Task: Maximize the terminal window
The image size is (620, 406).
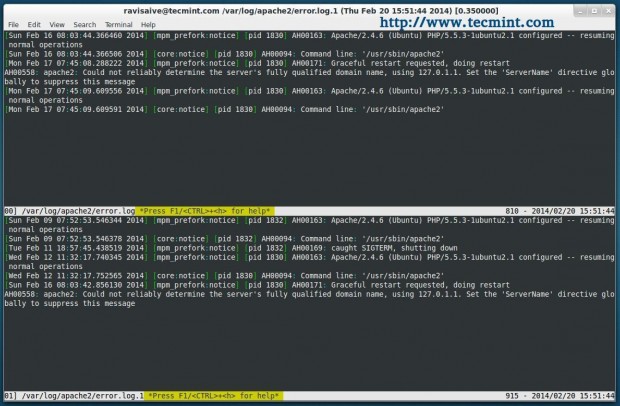Action: 594,11
